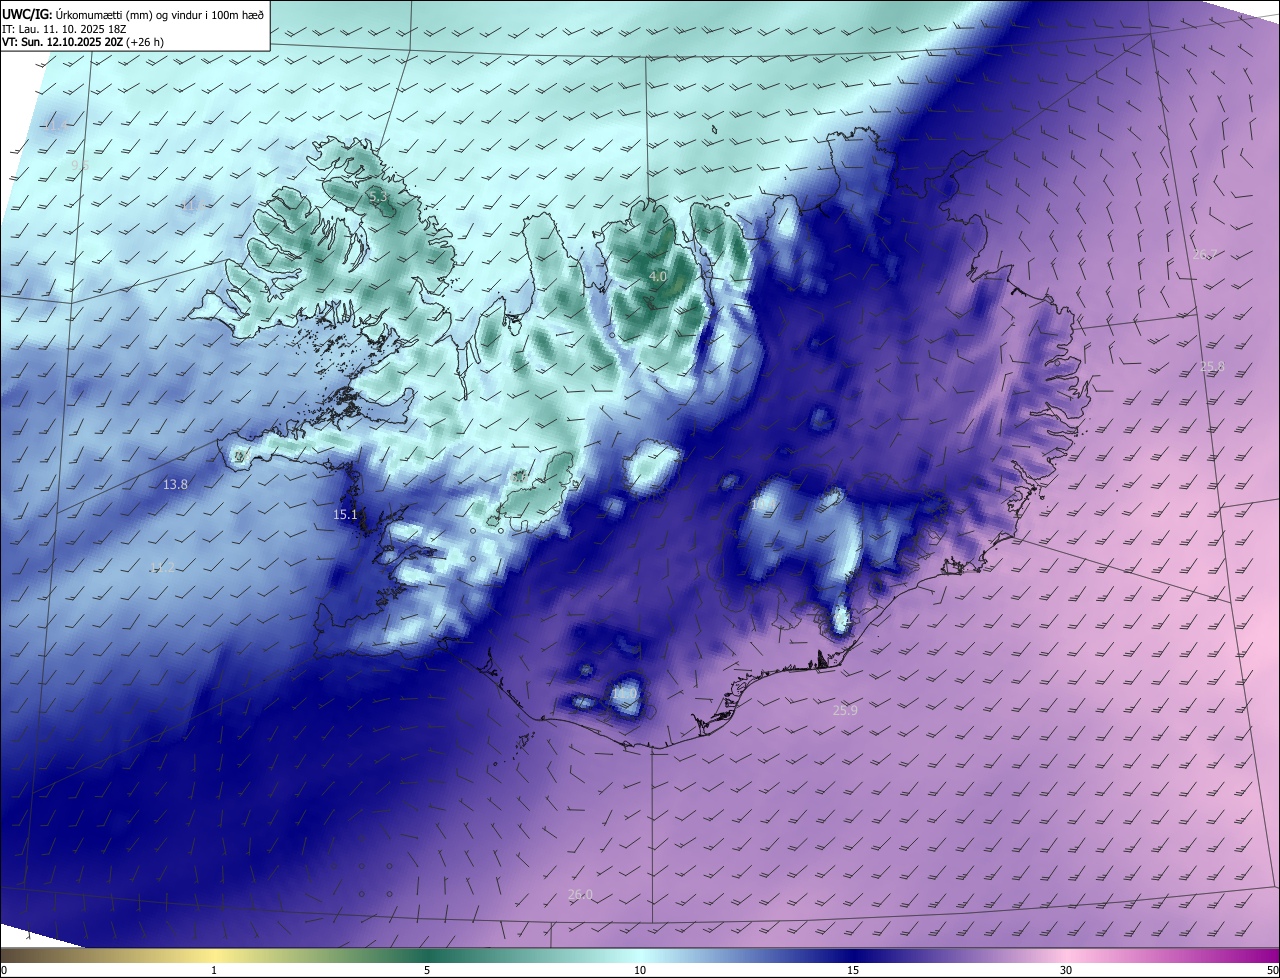Viewport: 1280px width, 978px height.
Task: Click the 11.2 value label
Action: coord(161,567)
